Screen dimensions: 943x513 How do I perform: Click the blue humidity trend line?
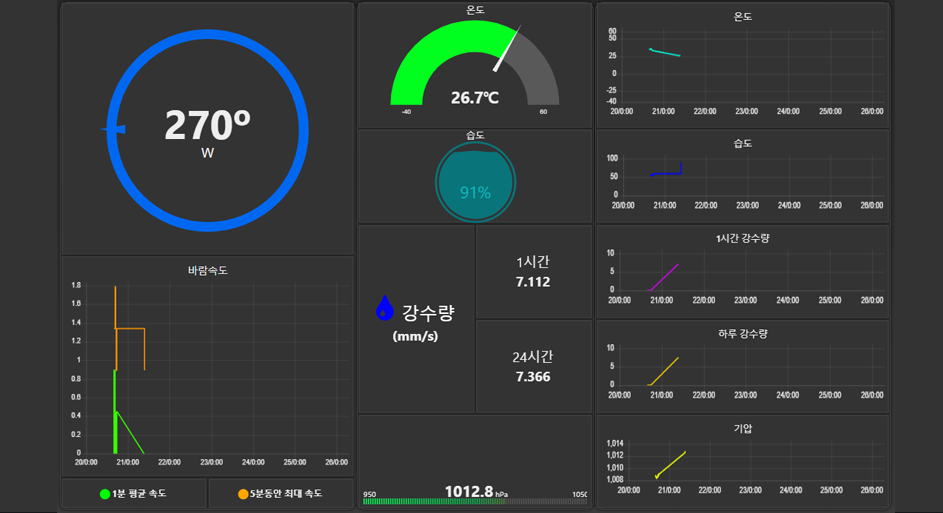666,173
